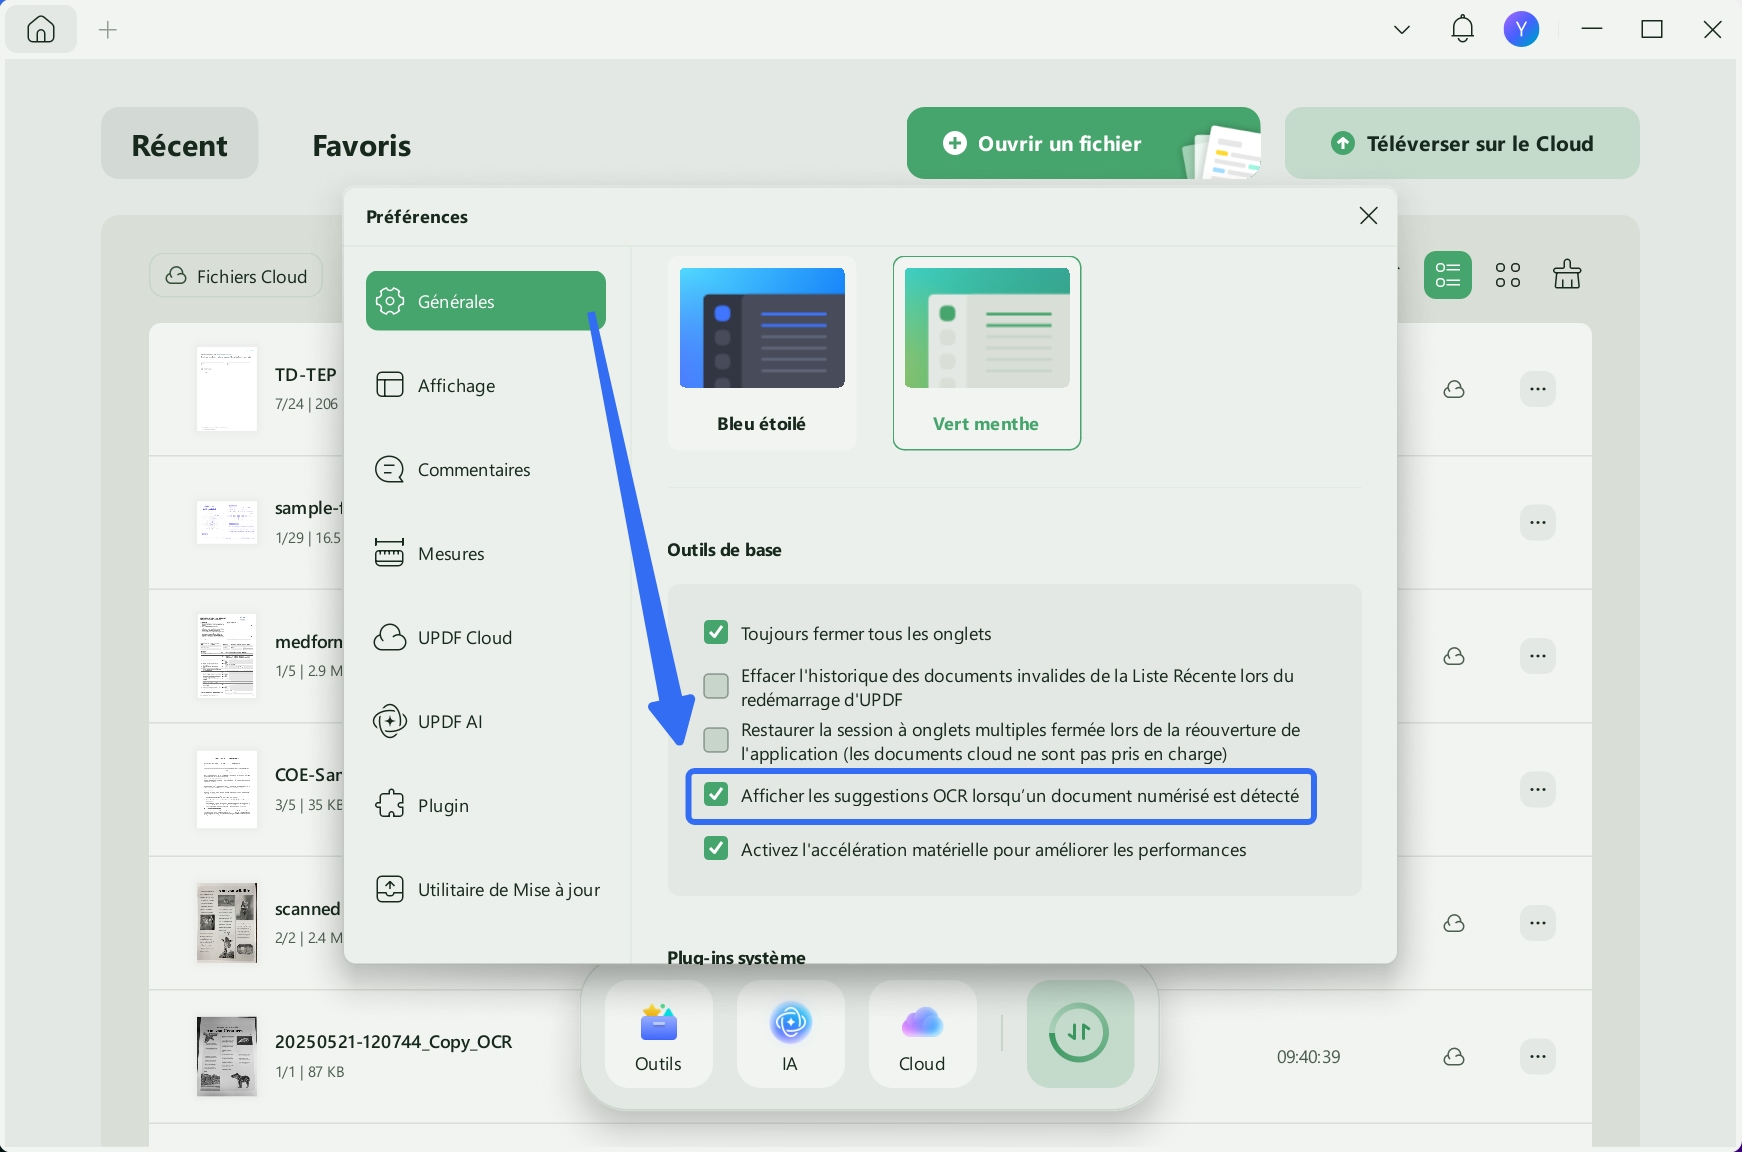Viewport: 1742px width, 1152px height.
Task: Switch to grid view icon
Action: [x=1508, y=274]
